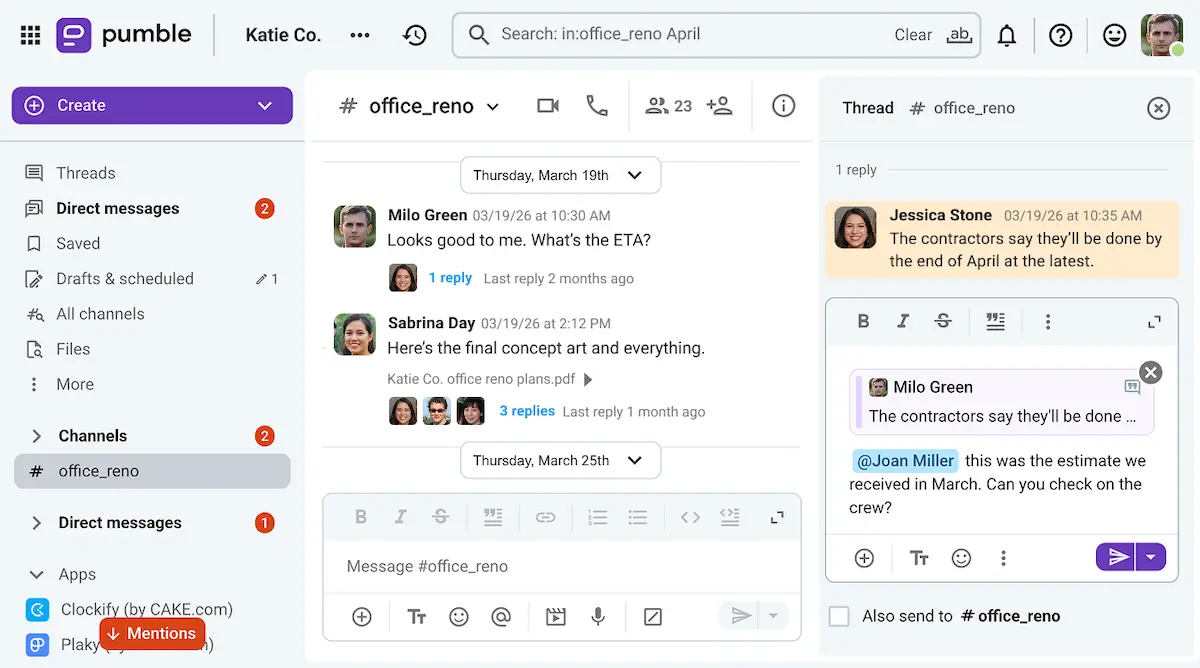Insert blockquote in the thread editor
The height and width of the screenshot is (668, 1200).
995,321
